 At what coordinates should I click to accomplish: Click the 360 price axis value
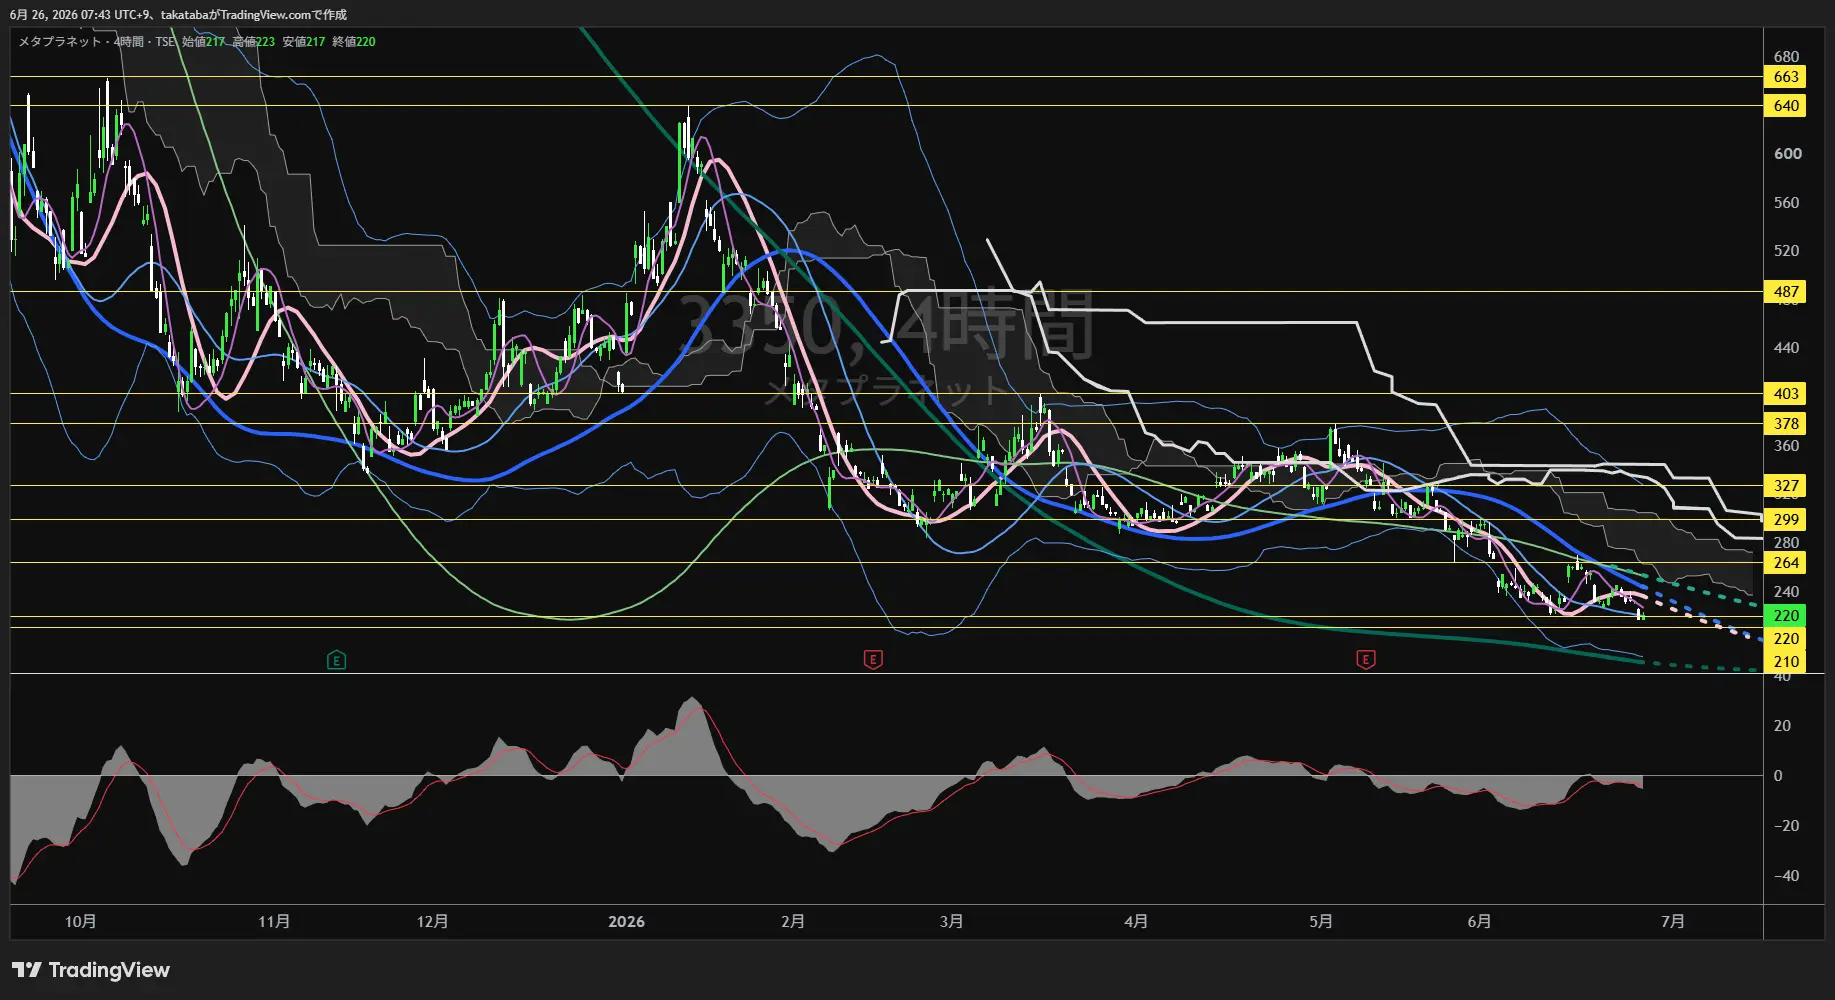1786,446
